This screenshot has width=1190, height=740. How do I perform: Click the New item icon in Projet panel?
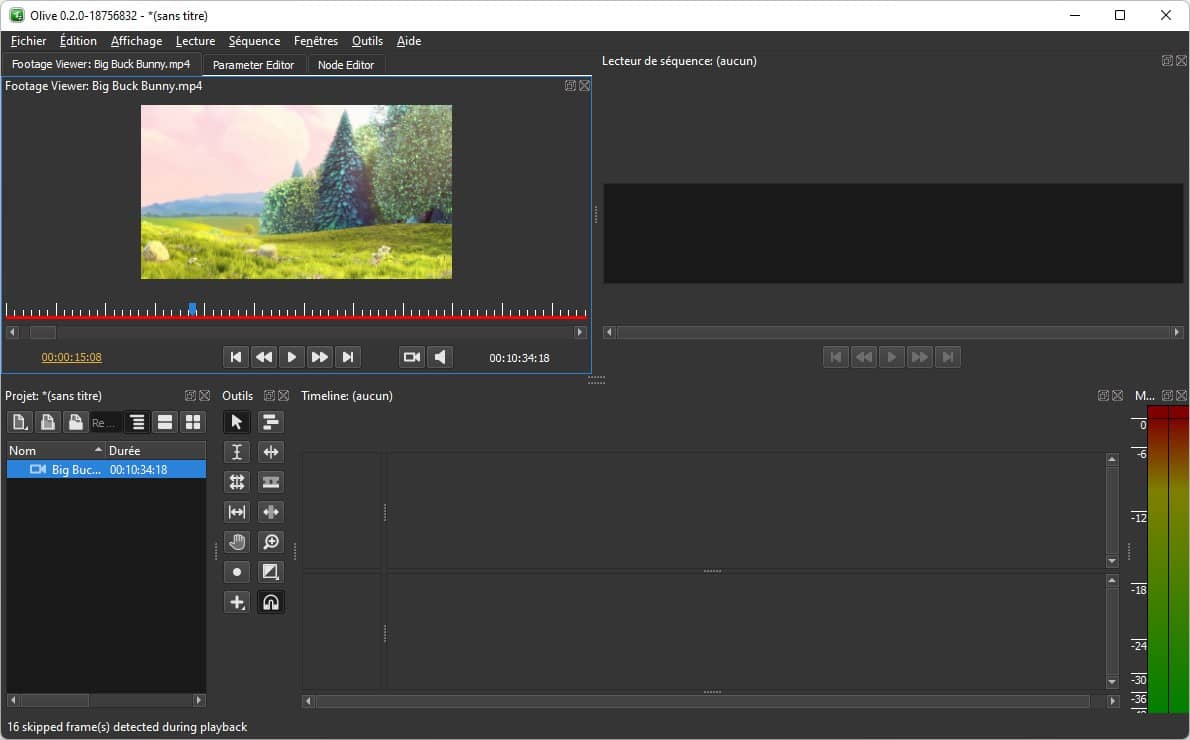pos(20,422)
